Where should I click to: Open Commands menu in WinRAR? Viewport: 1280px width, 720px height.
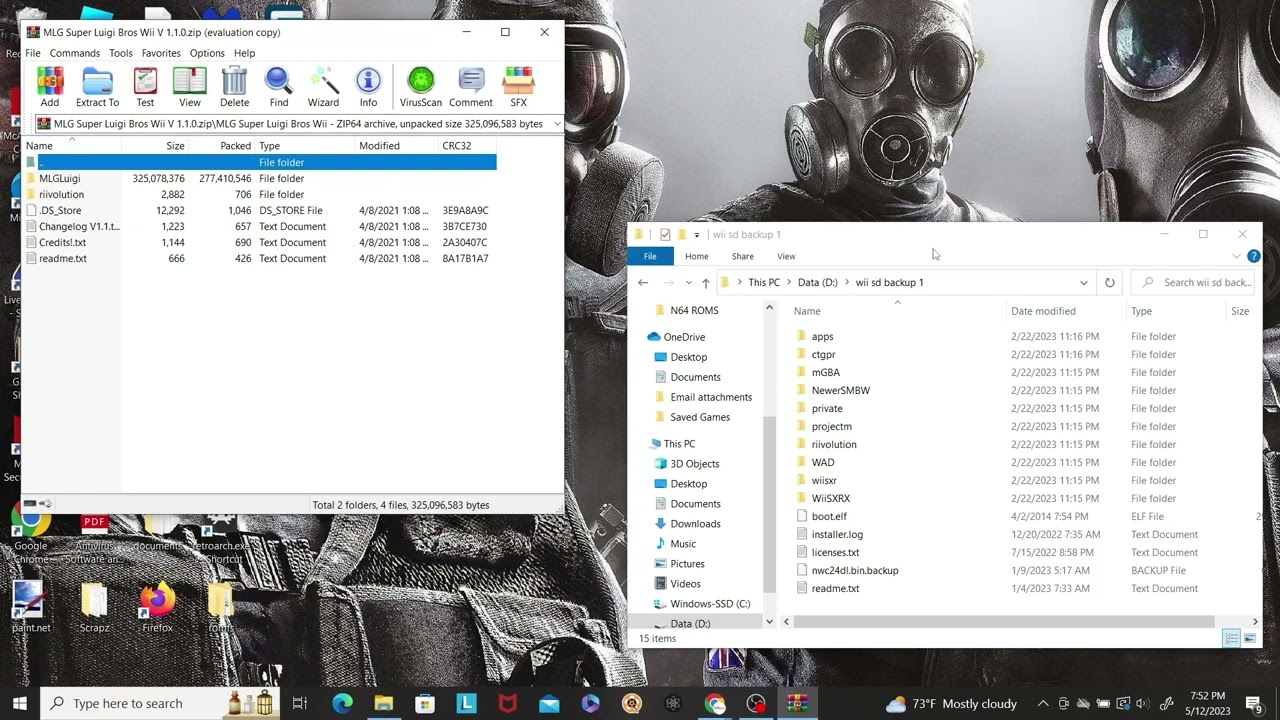(75, 53)
